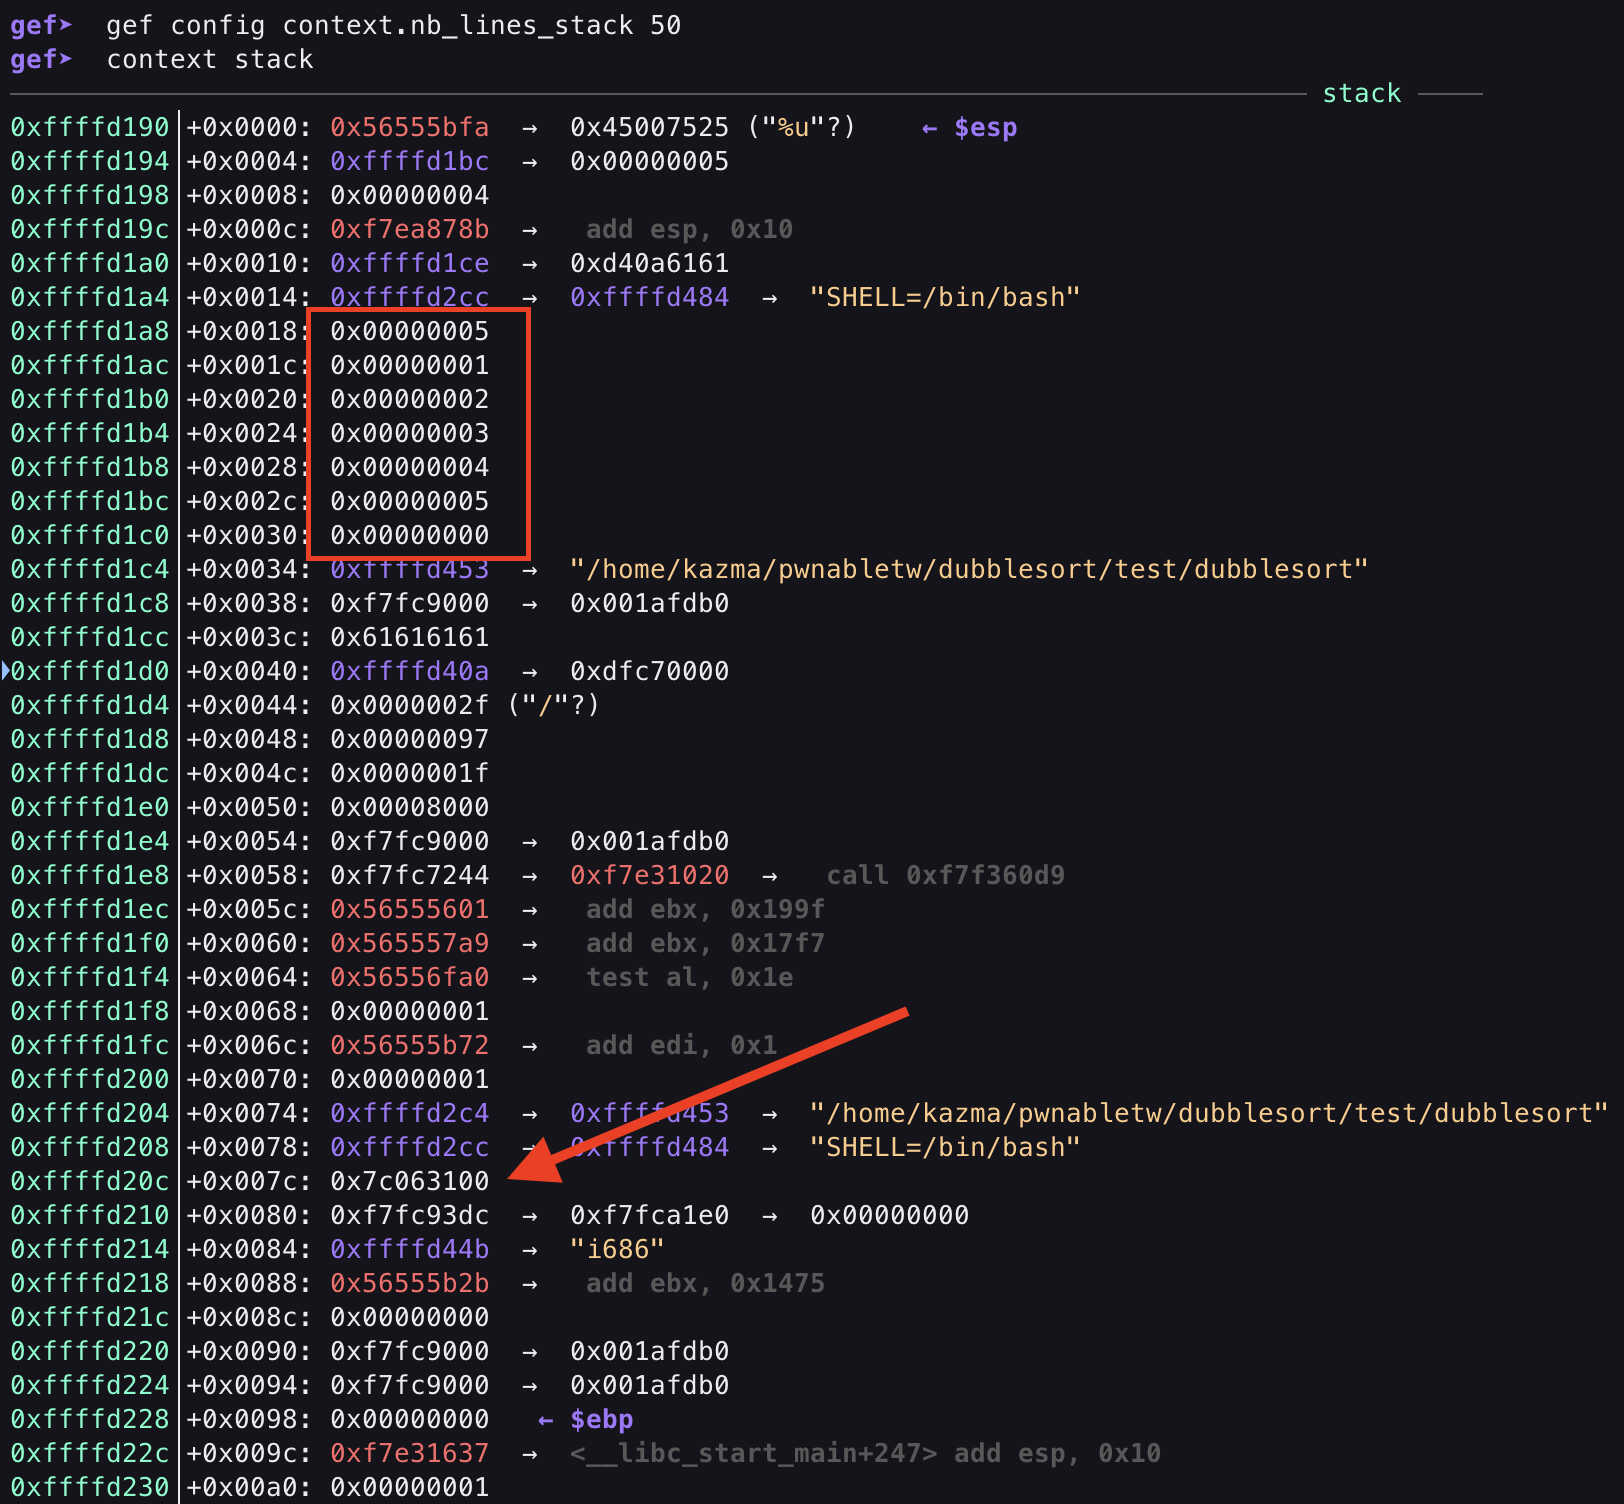Screen dimensions: 1624x1504
Task: Click the return address 0xf7e31637
Action: click(409, 1453)
